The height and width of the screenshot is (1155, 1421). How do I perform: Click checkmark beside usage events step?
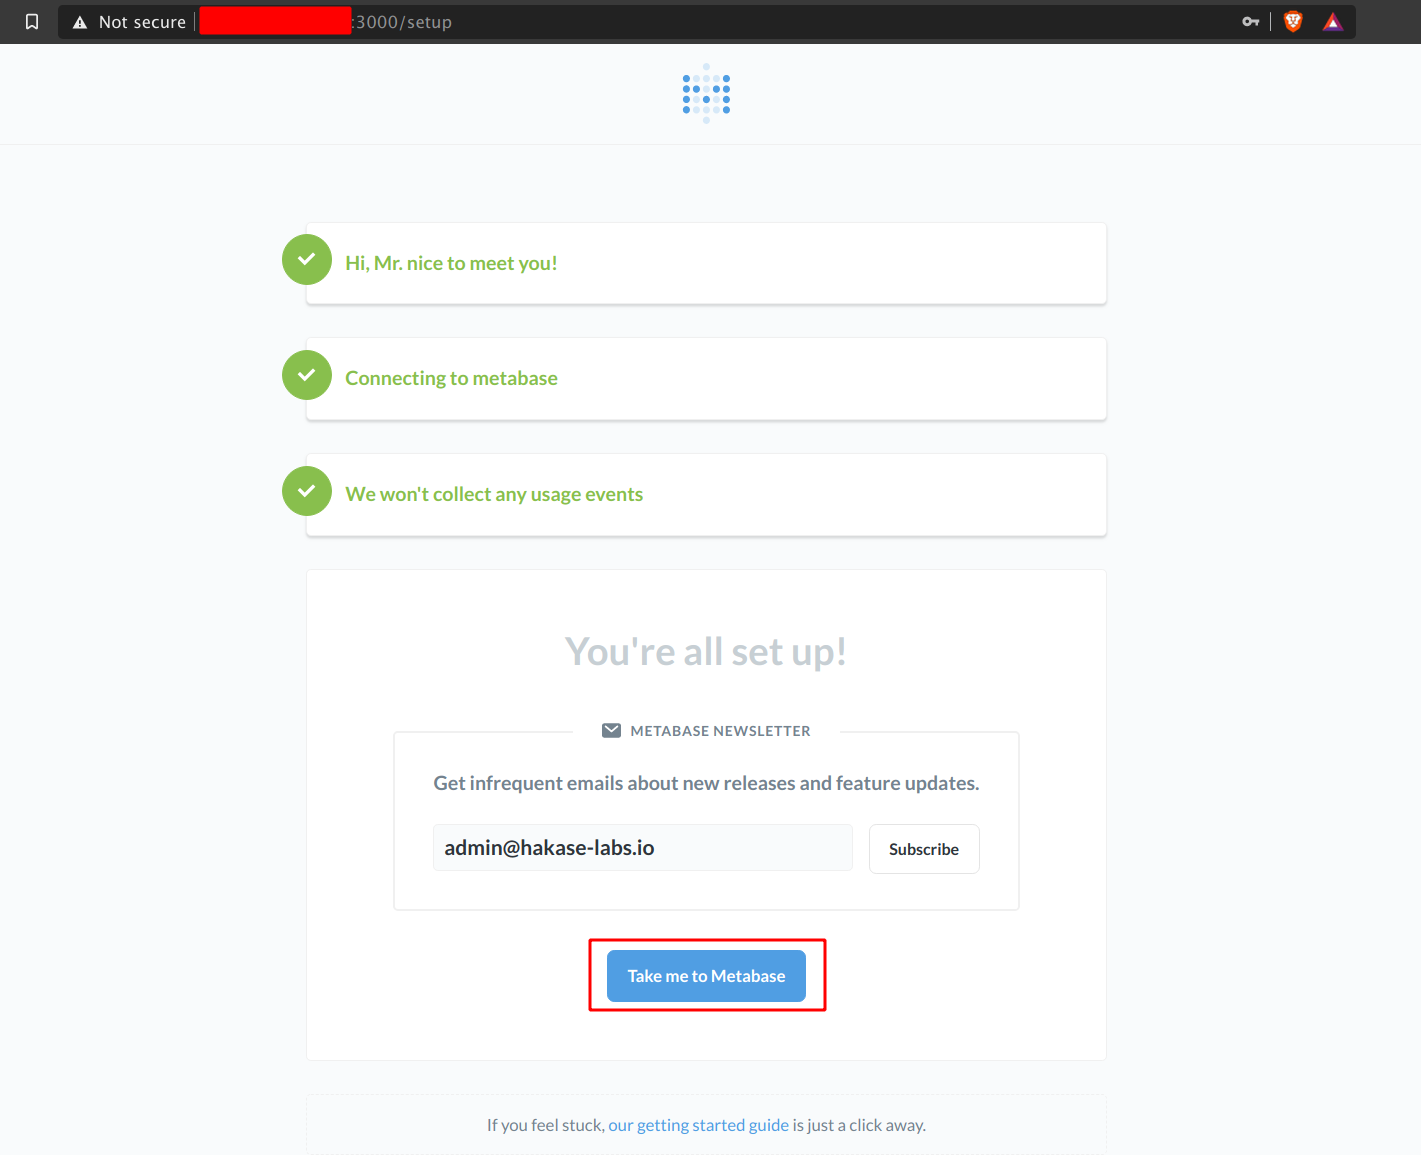[307, 491]
